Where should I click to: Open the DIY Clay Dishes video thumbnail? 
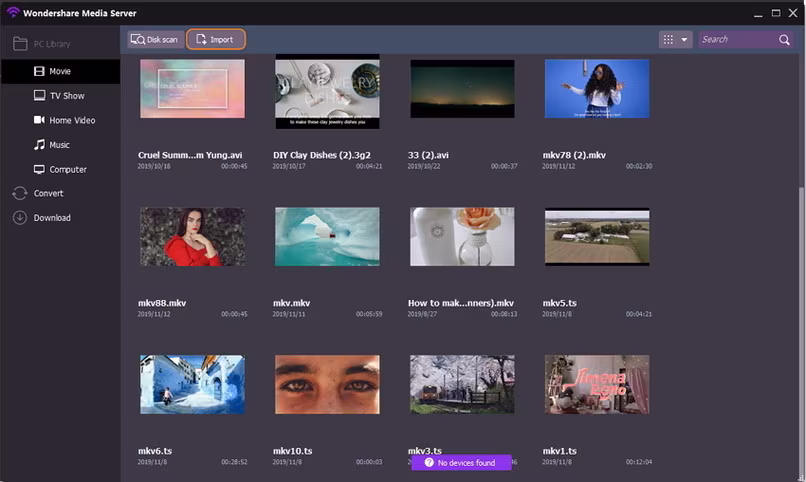[327, 91]
